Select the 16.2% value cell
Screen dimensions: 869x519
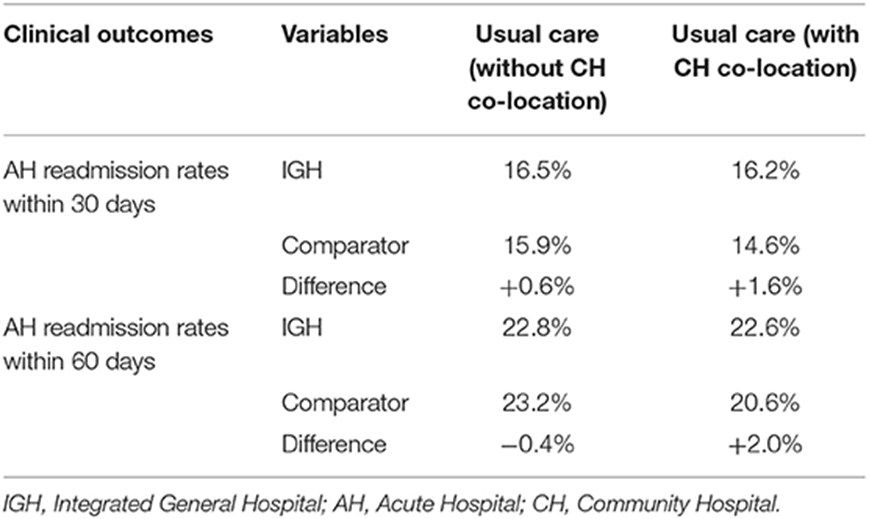(x=765, y=171)
